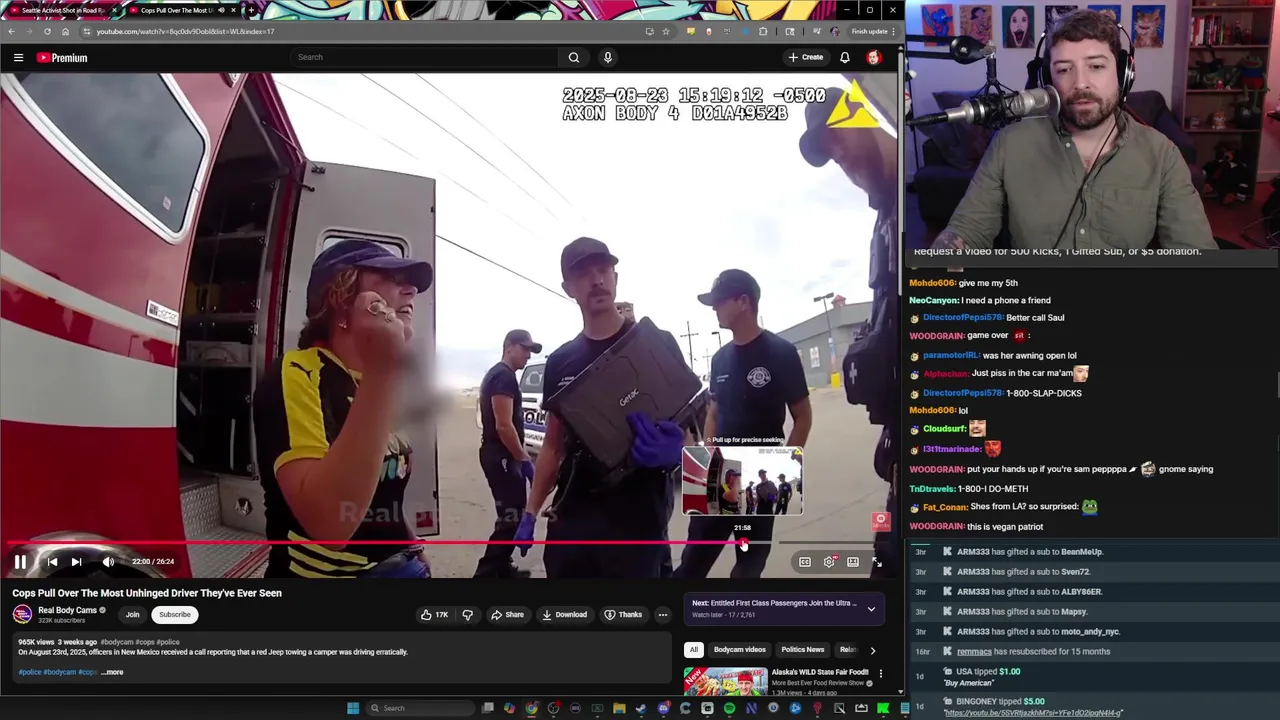
Task: Reload the current page
Action: coord(47,31)
